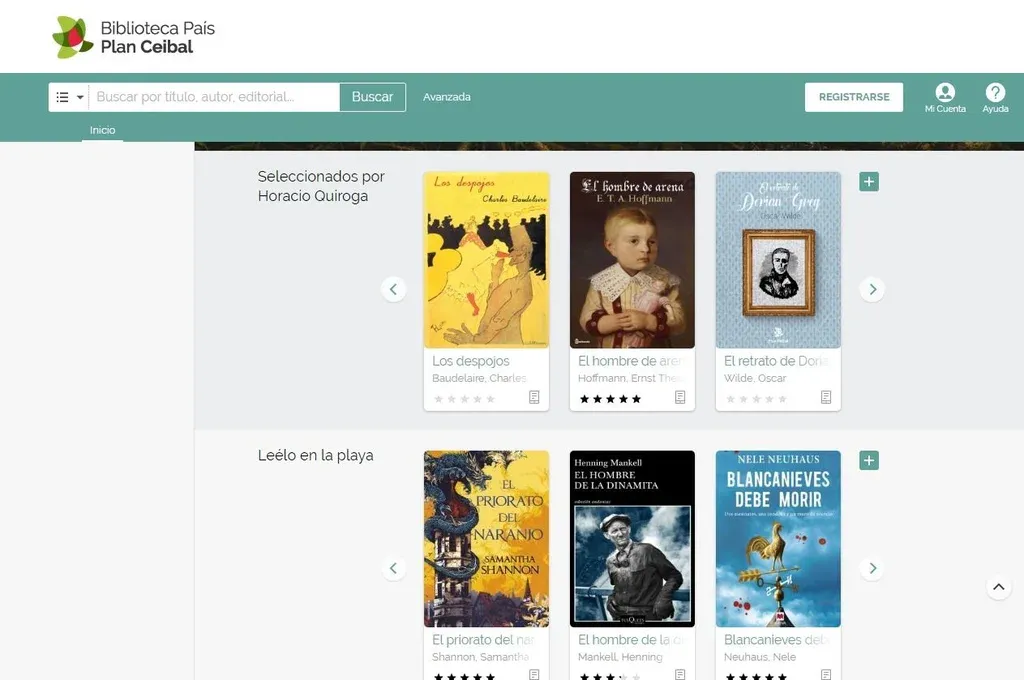Show next books in Leélo en la playa carousel

coord(872,568)
